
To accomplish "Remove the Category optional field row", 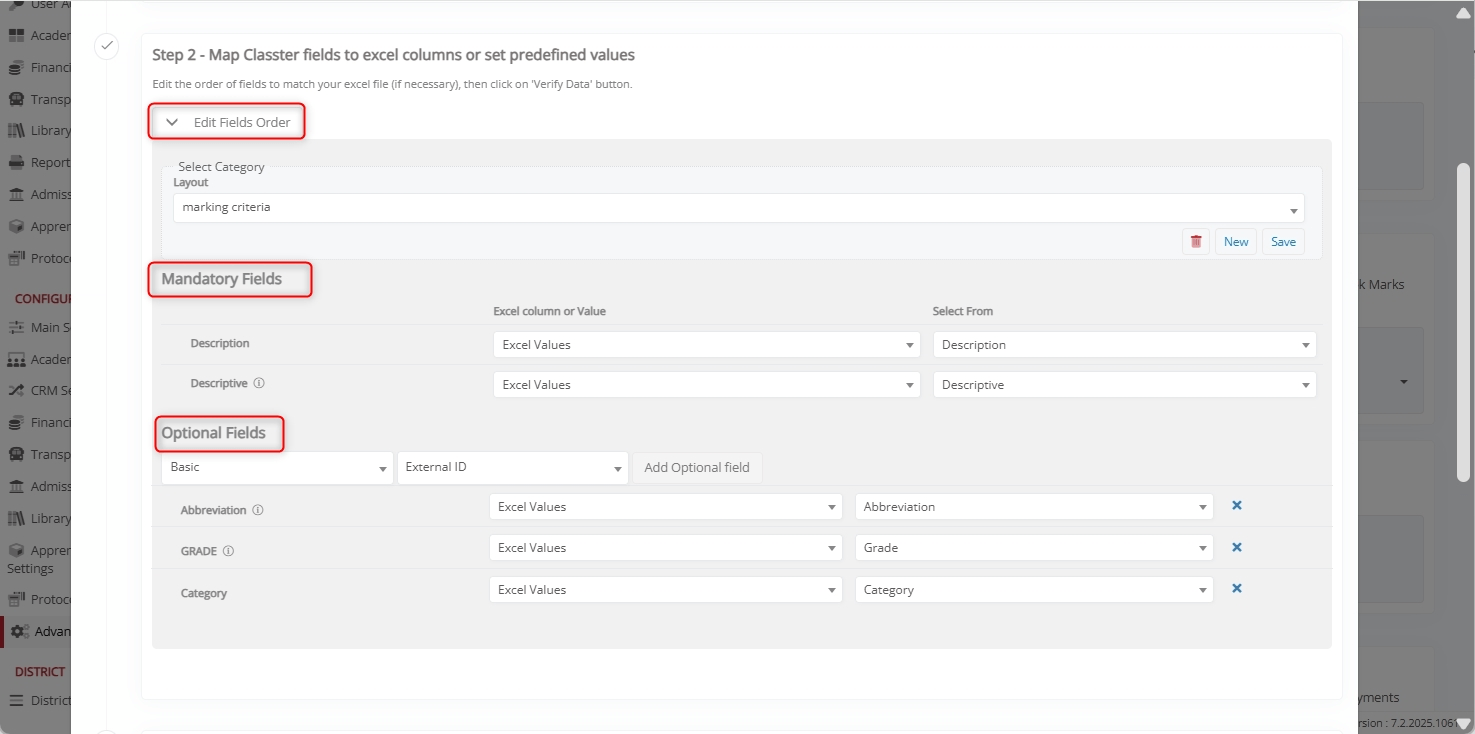I will (x=1236, y=589).
